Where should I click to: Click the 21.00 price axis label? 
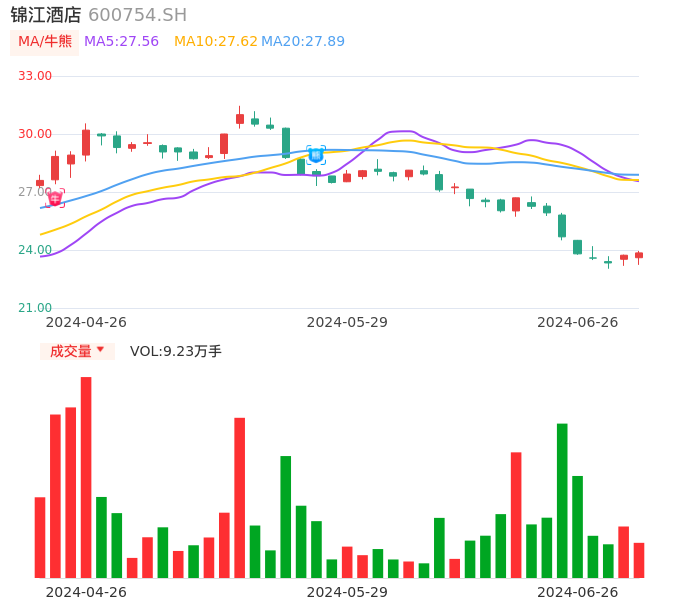pos(36,308)
